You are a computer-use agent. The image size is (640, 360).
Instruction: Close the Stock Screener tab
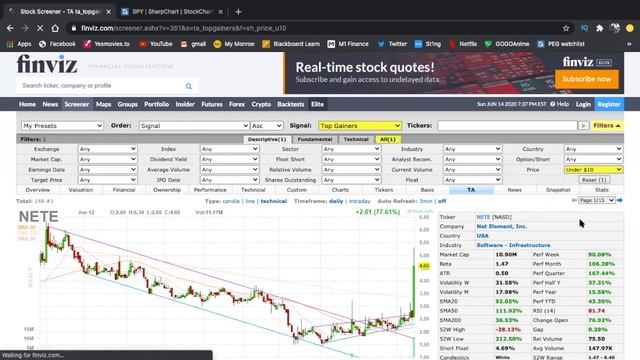[x=109, y=12]
